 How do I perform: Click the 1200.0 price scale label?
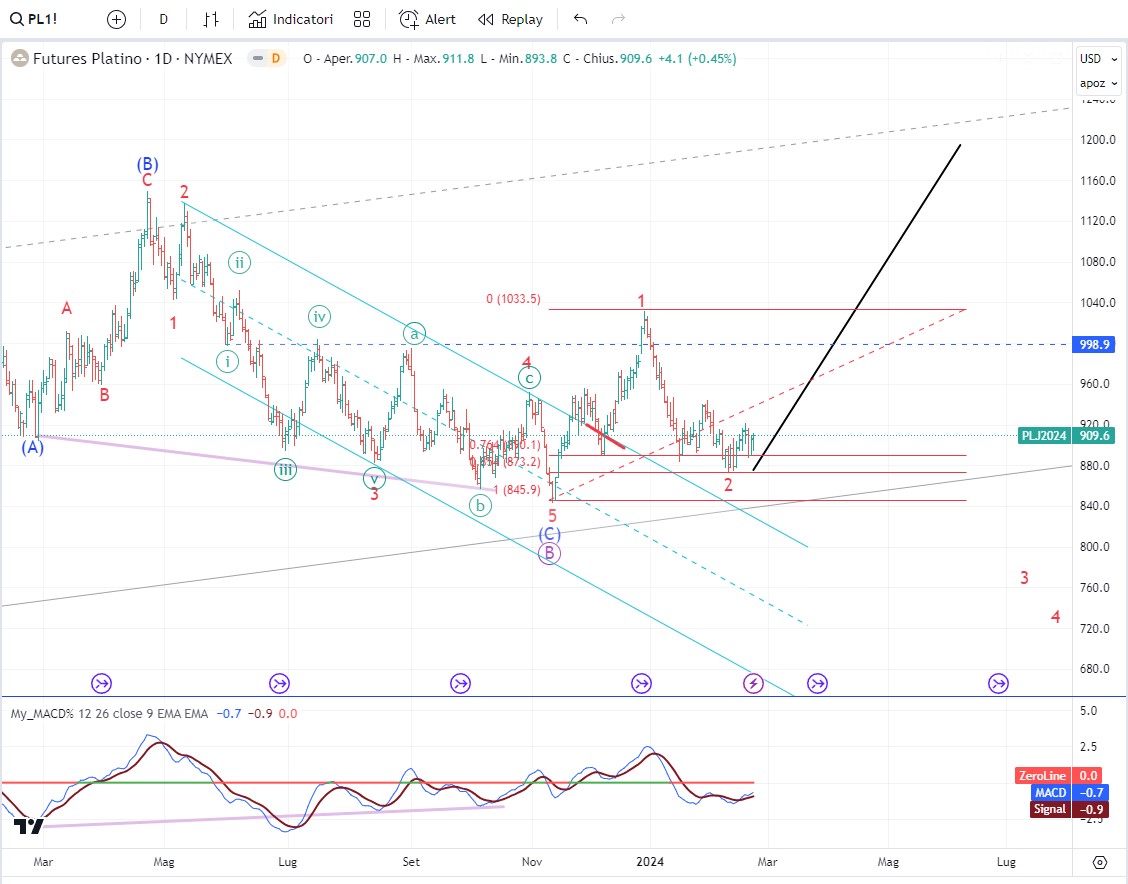pyautogui.click(x=1097, y=140)
